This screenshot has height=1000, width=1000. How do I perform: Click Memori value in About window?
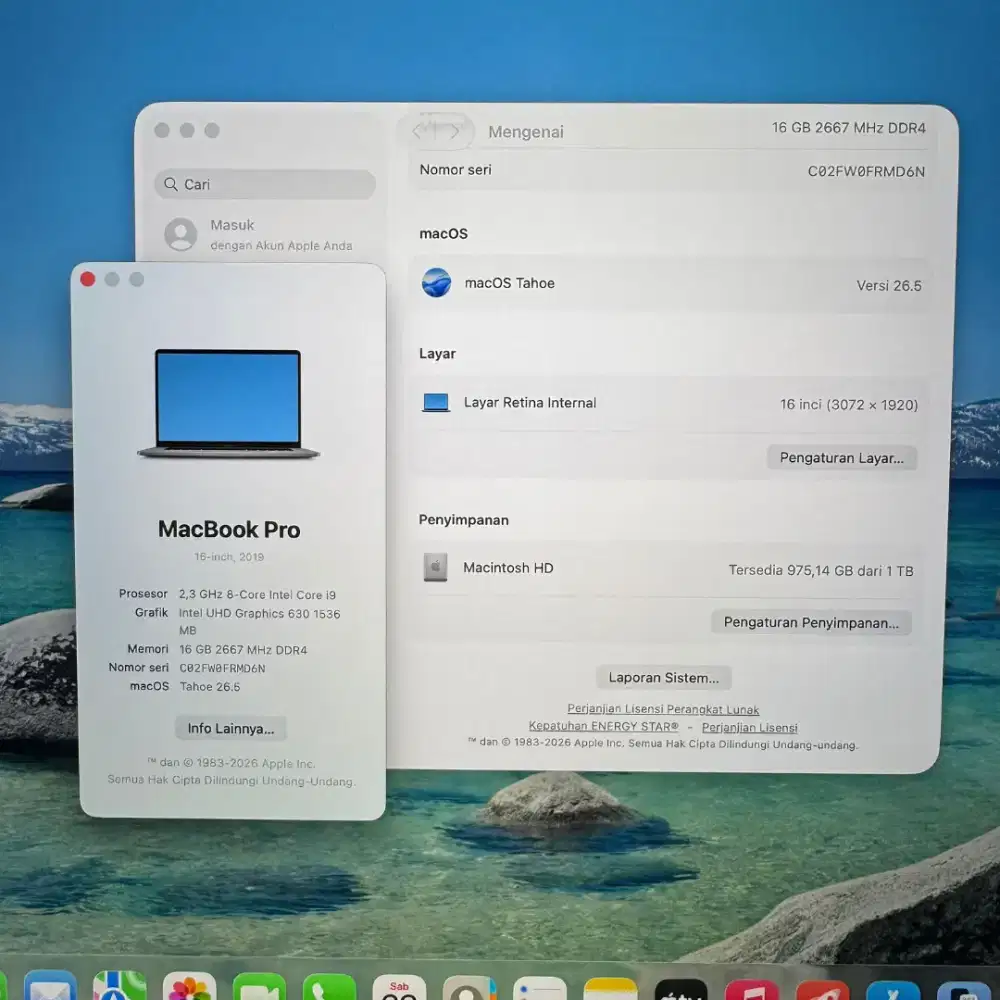[x=243, y=650]
